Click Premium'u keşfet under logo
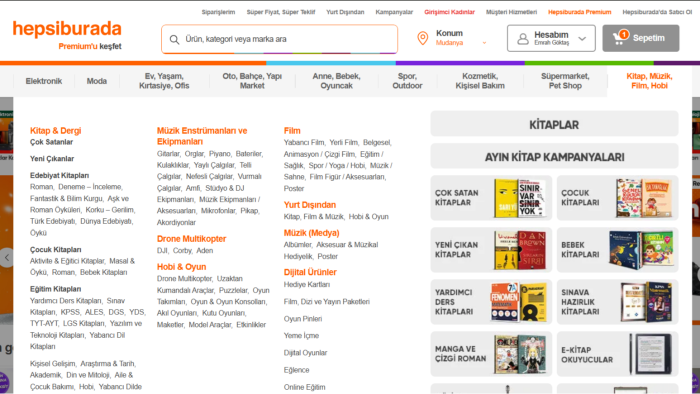 pyautogui.click(x=90, y=46)
